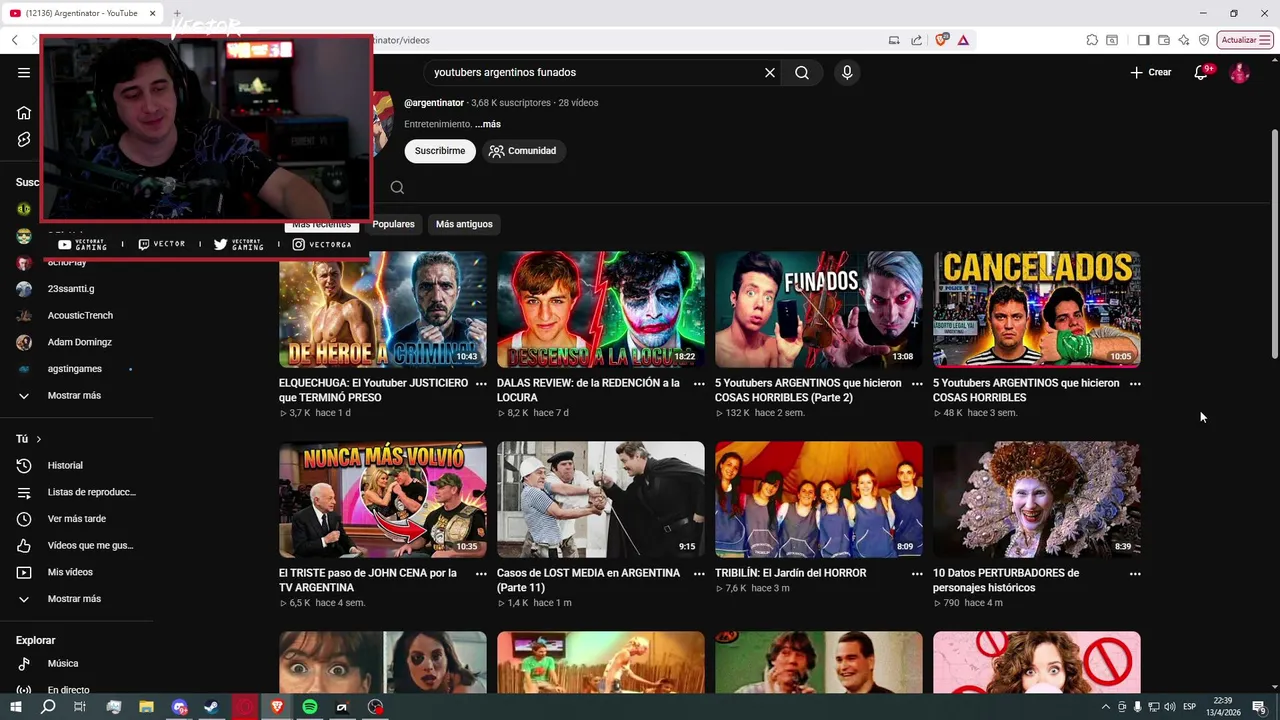Open options for JOHN CENA video
The height and width of the screenshot is (720, 1280).
pyautogui.click(x=481, y=574)
